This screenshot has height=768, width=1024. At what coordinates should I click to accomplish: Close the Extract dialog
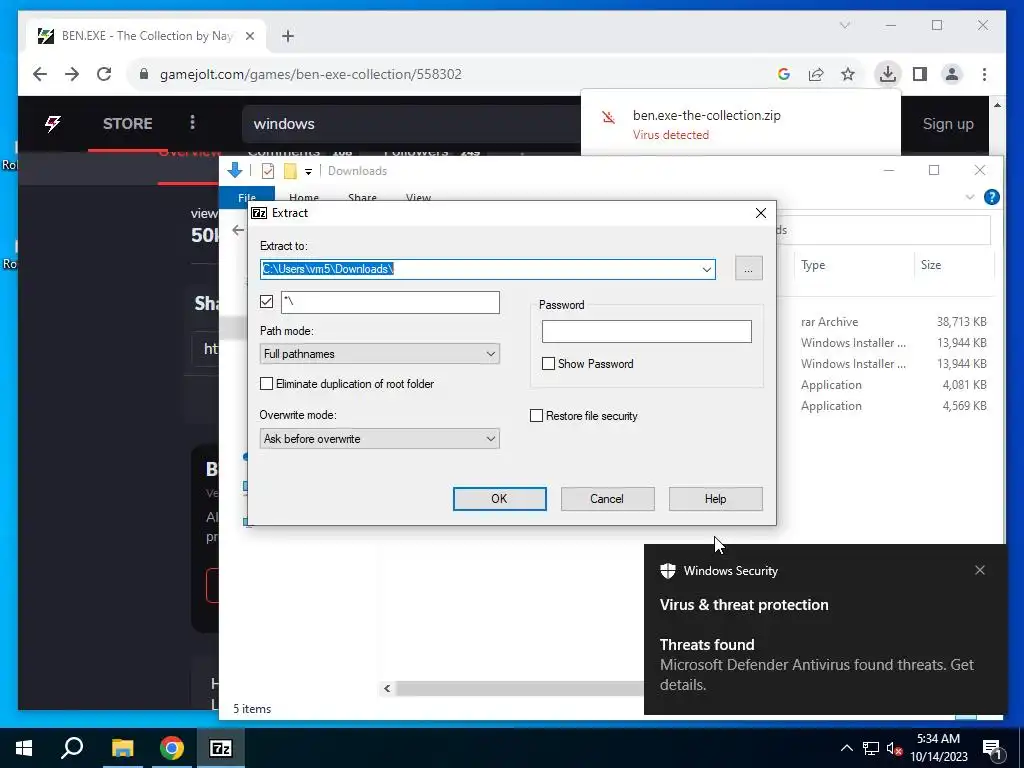pyautogui.click(x=761, y=213)
